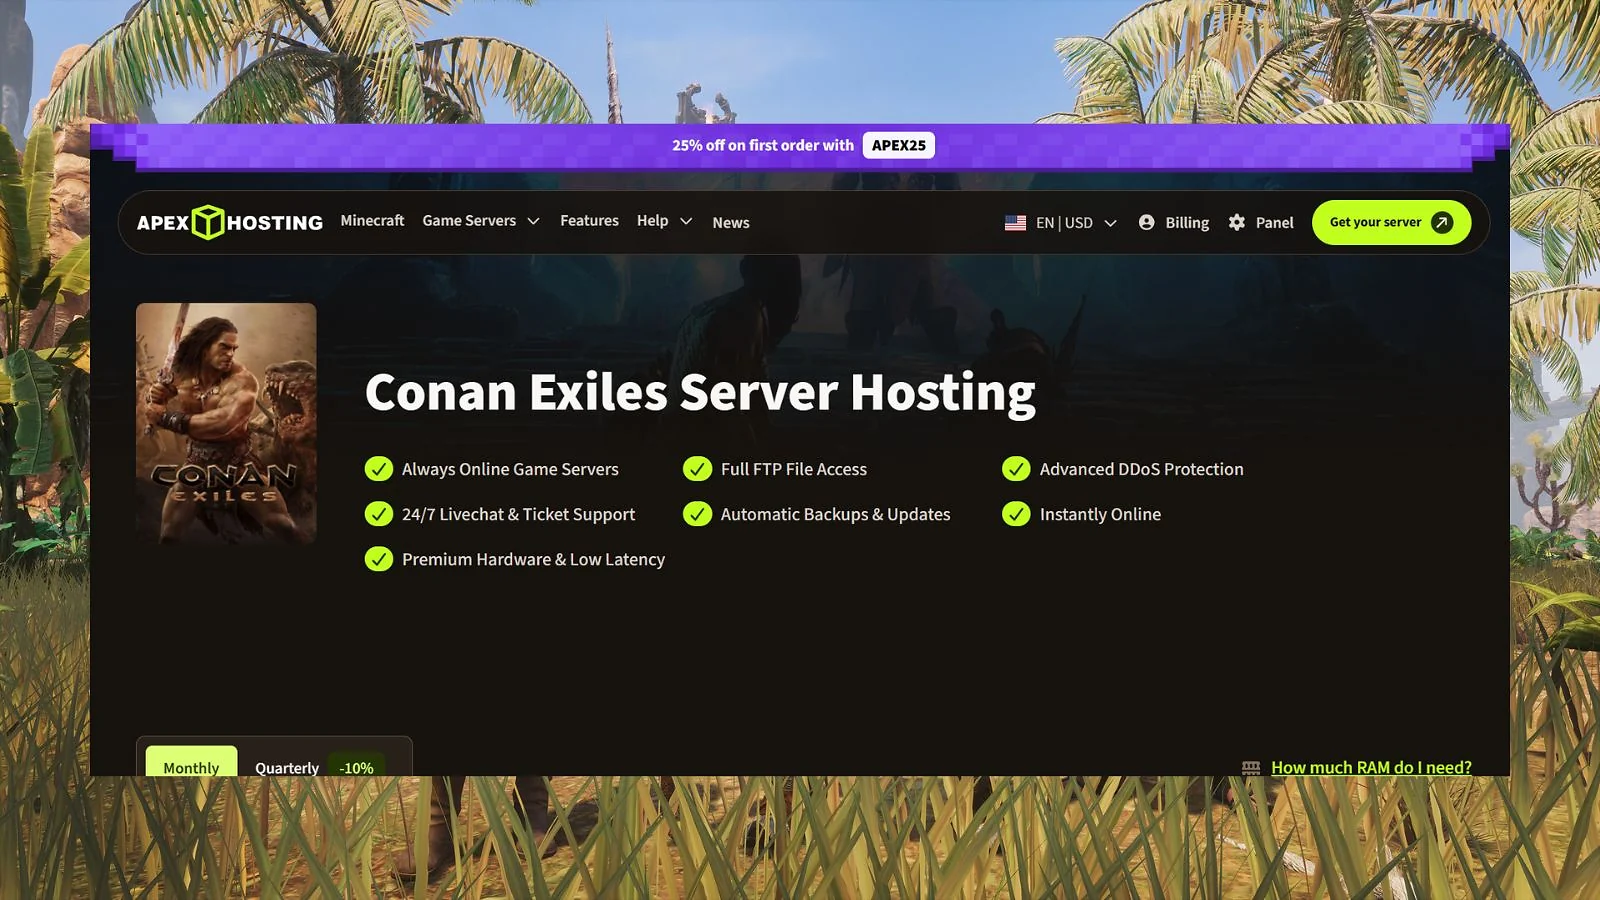Click checkmark beside Automatic Backups & Updates
This screenshot has height=900, width=1600.
[697, 514]
